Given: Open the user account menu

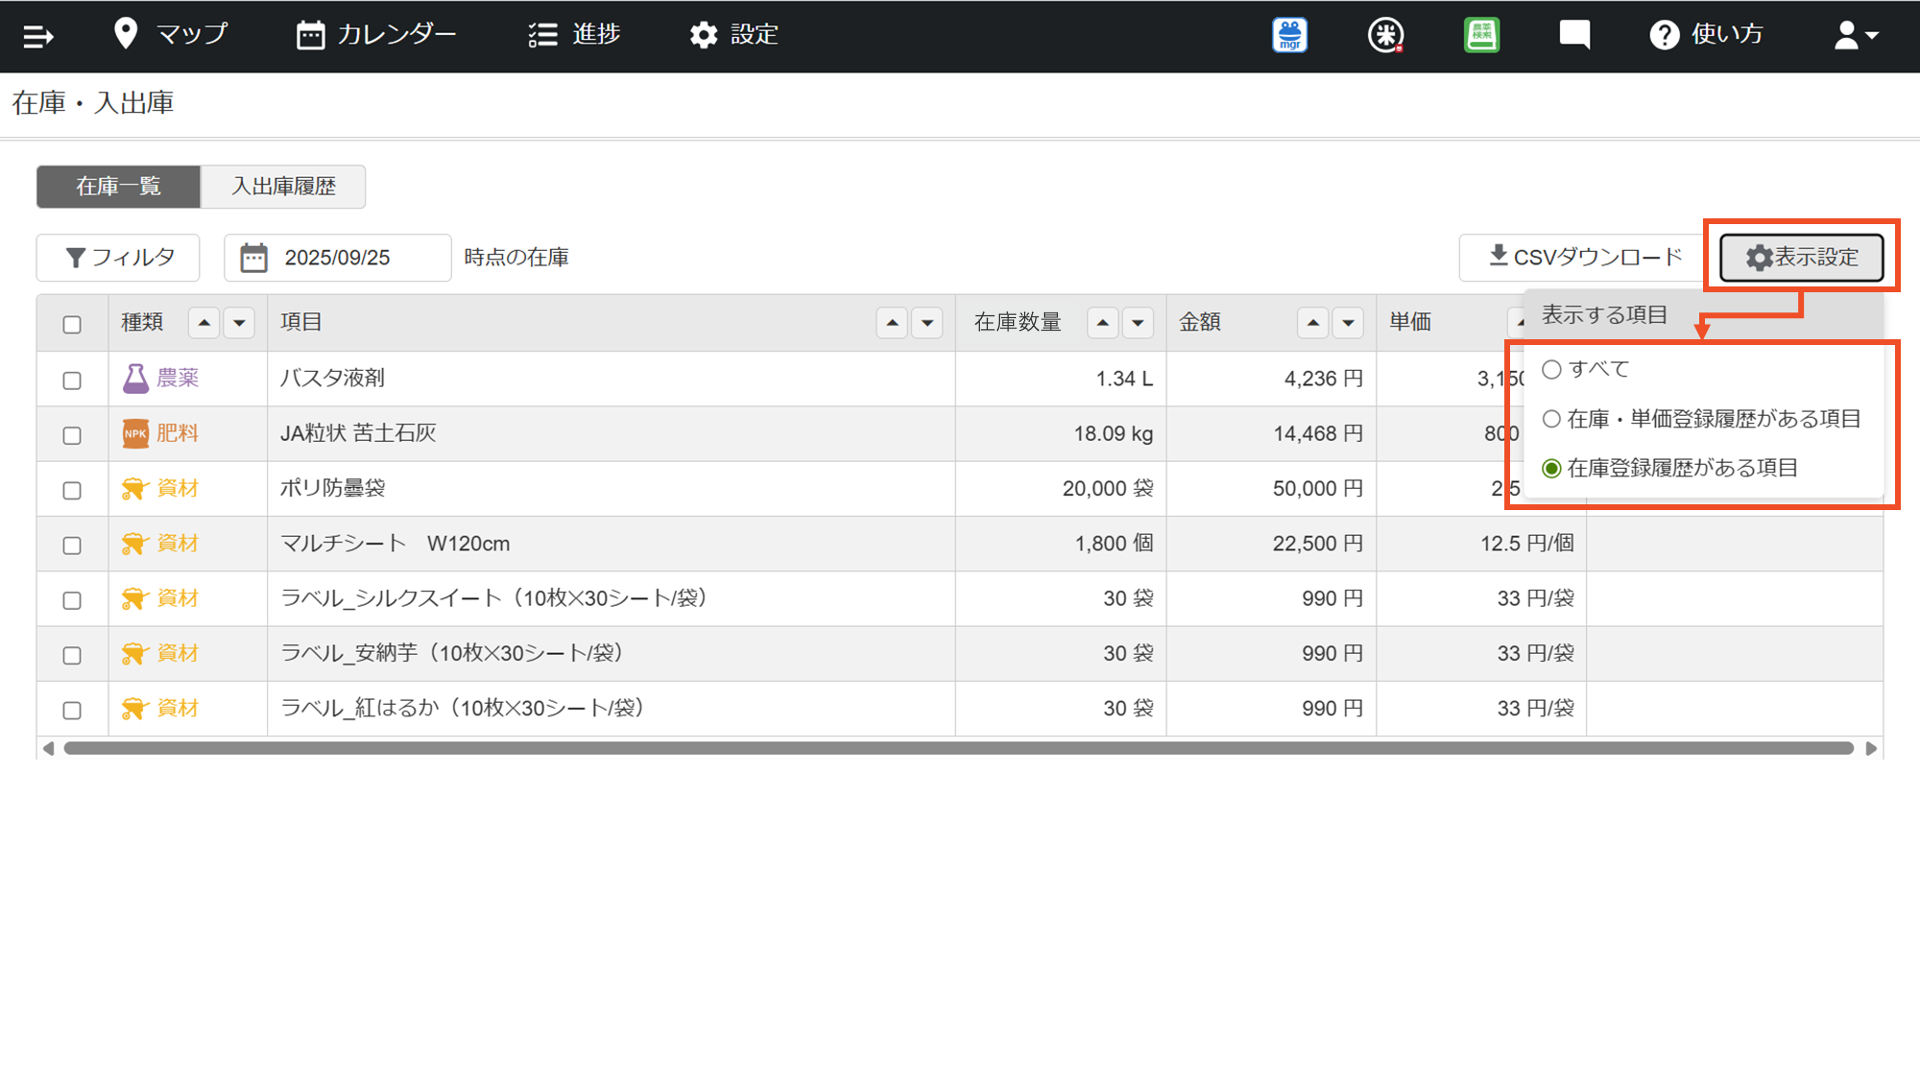Looking at the screenshot, I should (x=1856, y=35).
